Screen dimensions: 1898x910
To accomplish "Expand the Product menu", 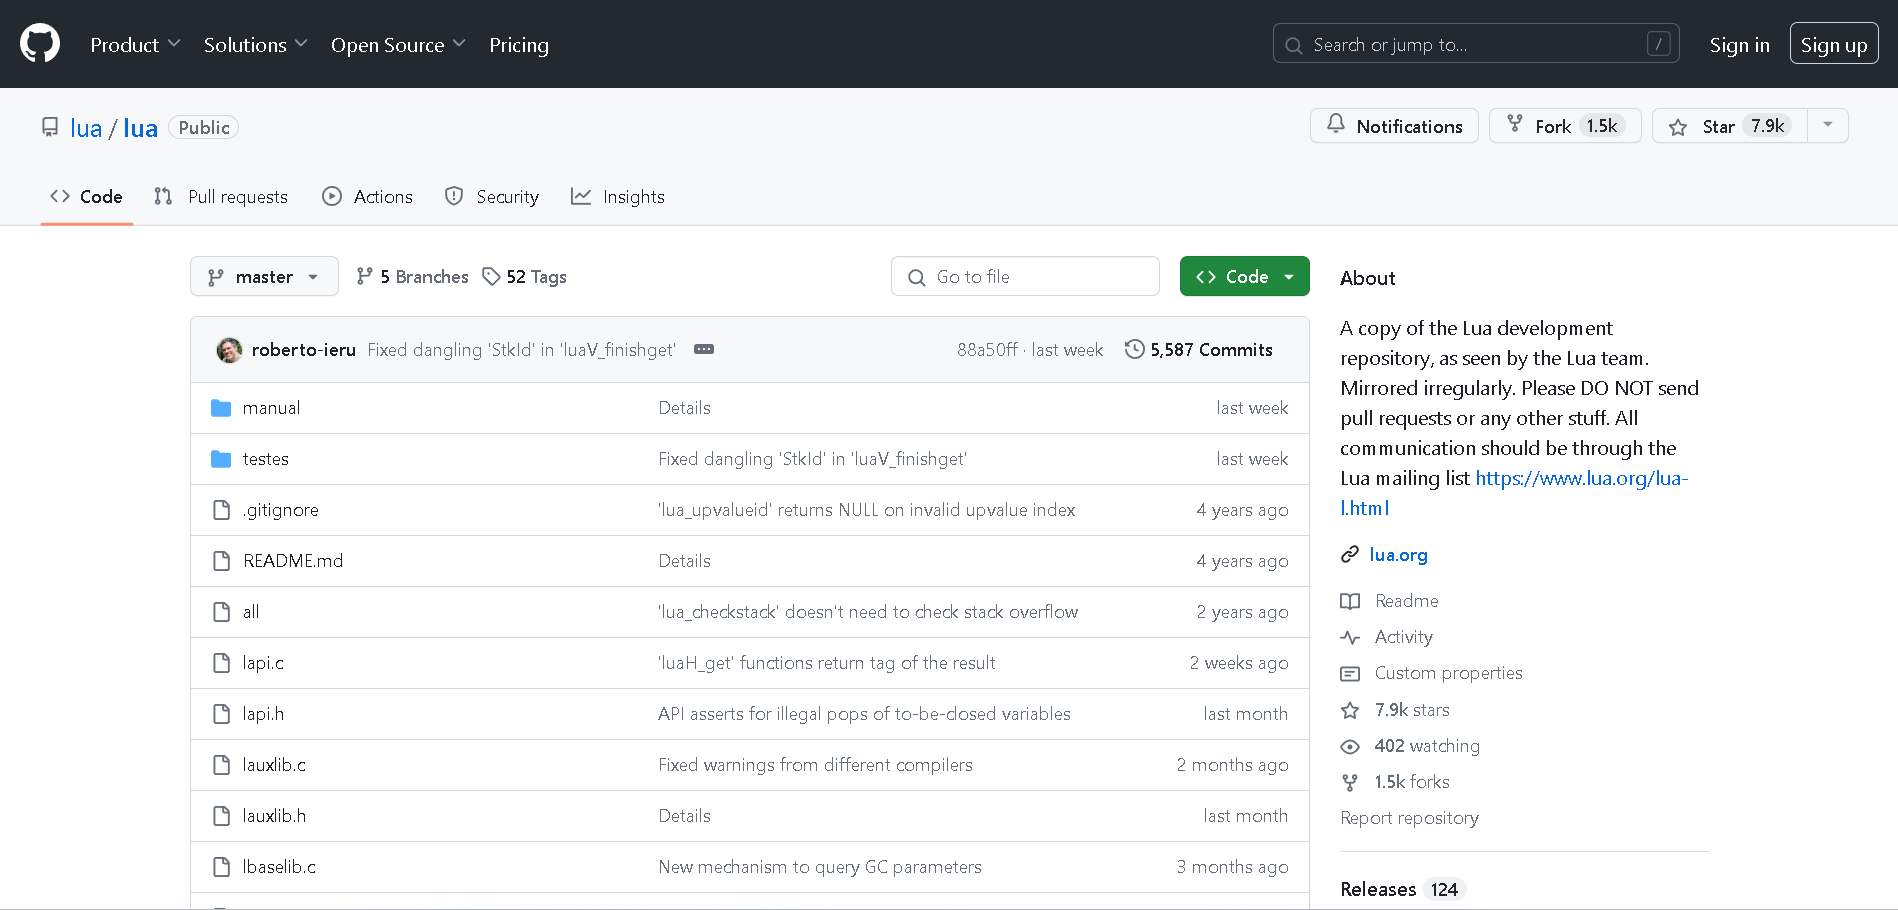I will (135, 45).
